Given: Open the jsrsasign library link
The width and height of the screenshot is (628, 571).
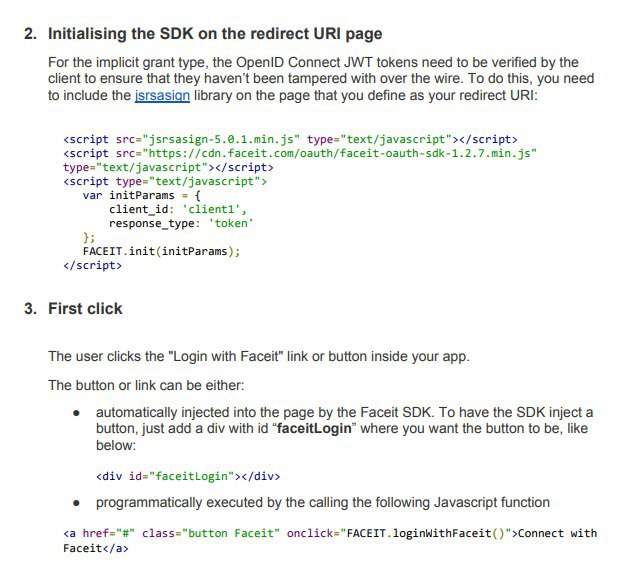Looking at the screenshot, I should tap(162, 96).
